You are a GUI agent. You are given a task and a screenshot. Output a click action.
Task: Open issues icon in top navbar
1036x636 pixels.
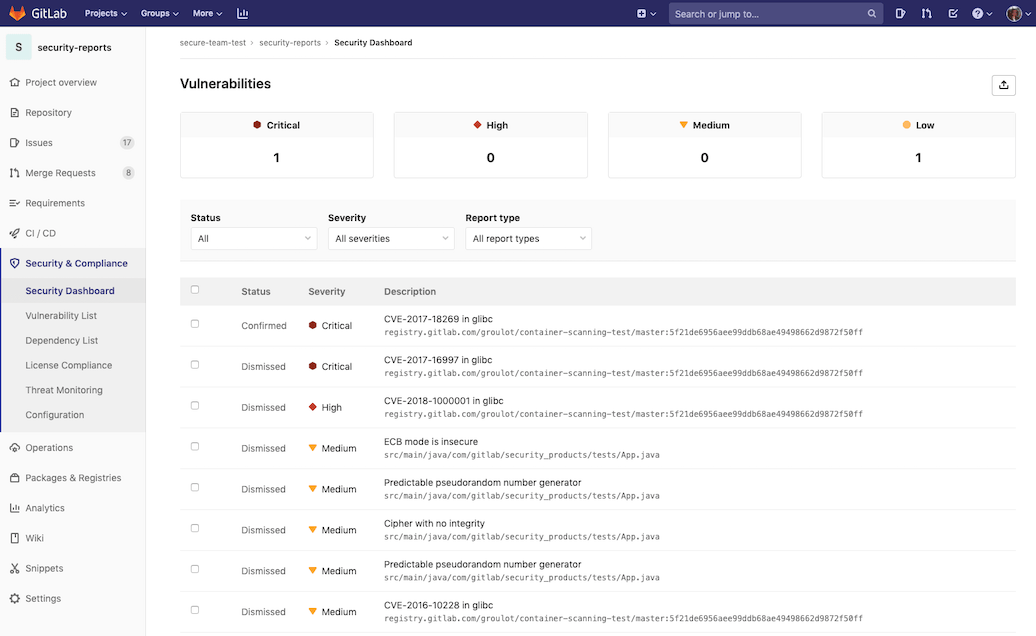coord(901,14)
